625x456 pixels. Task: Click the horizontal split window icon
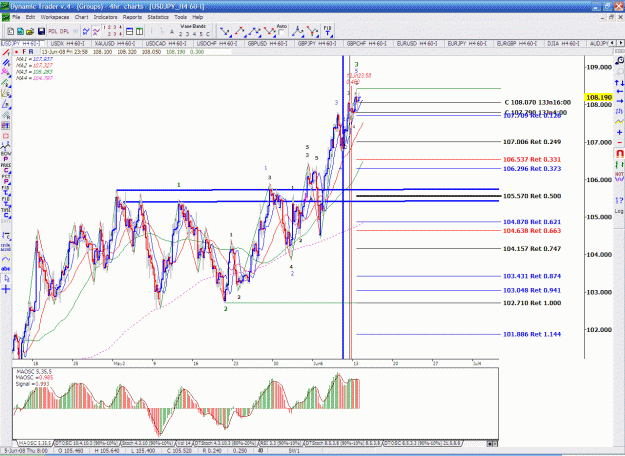click(130, 31)
